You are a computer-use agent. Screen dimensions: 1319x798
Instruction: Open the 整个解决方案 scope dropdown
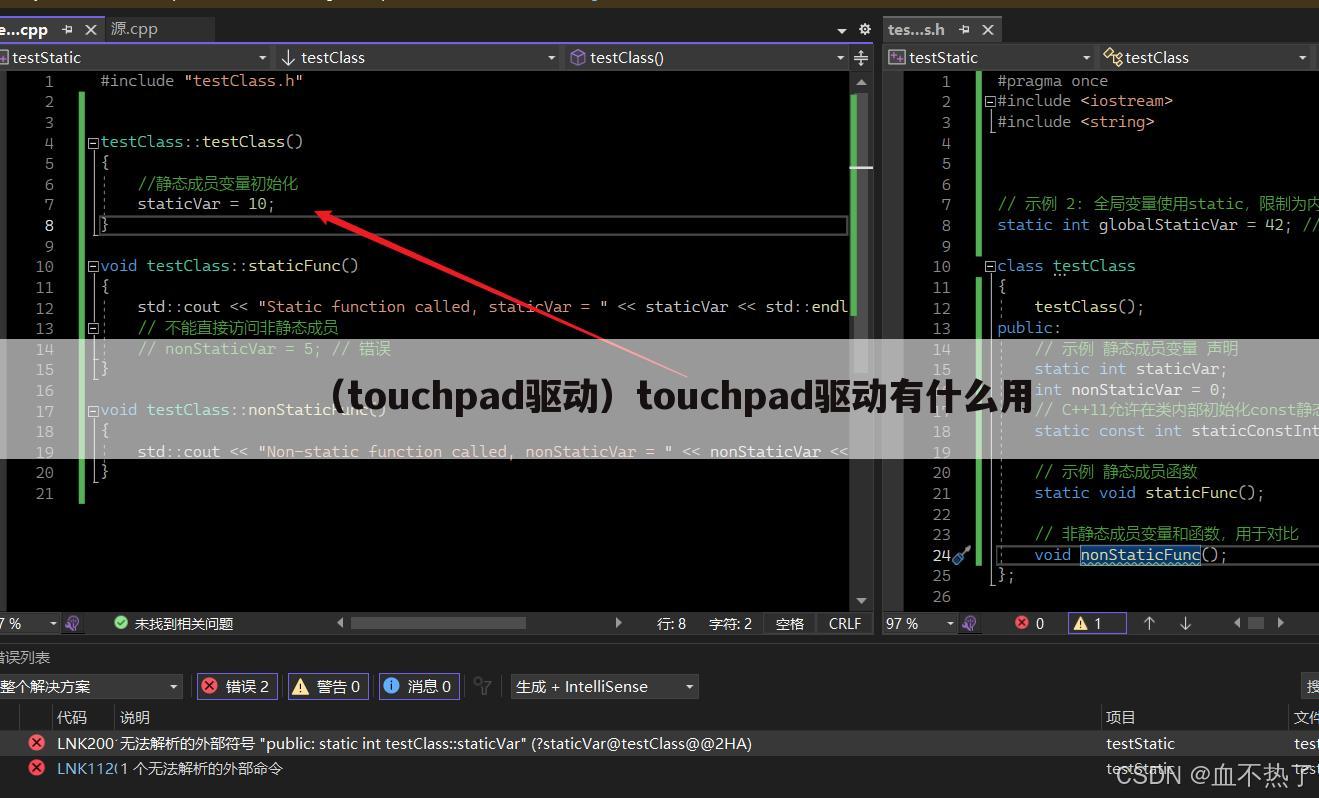point(91,686)
